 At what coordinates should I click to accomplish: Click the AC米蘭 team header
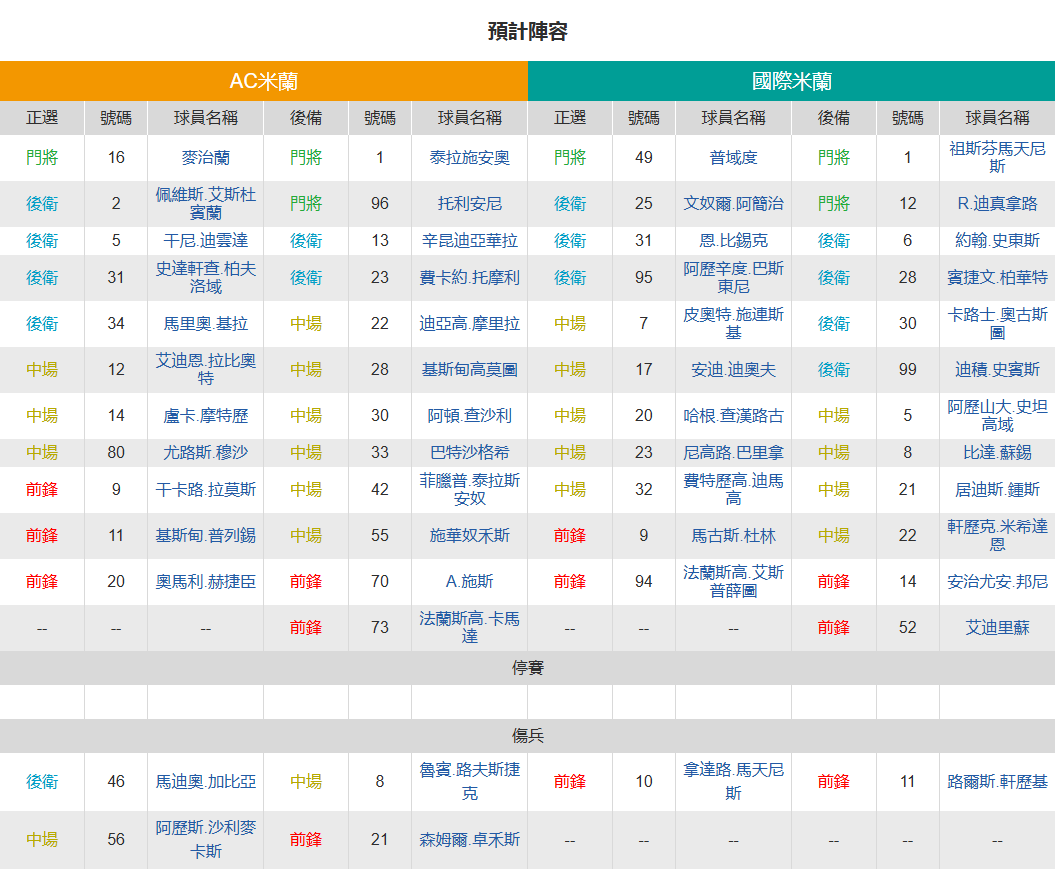[x=264, y=81]
